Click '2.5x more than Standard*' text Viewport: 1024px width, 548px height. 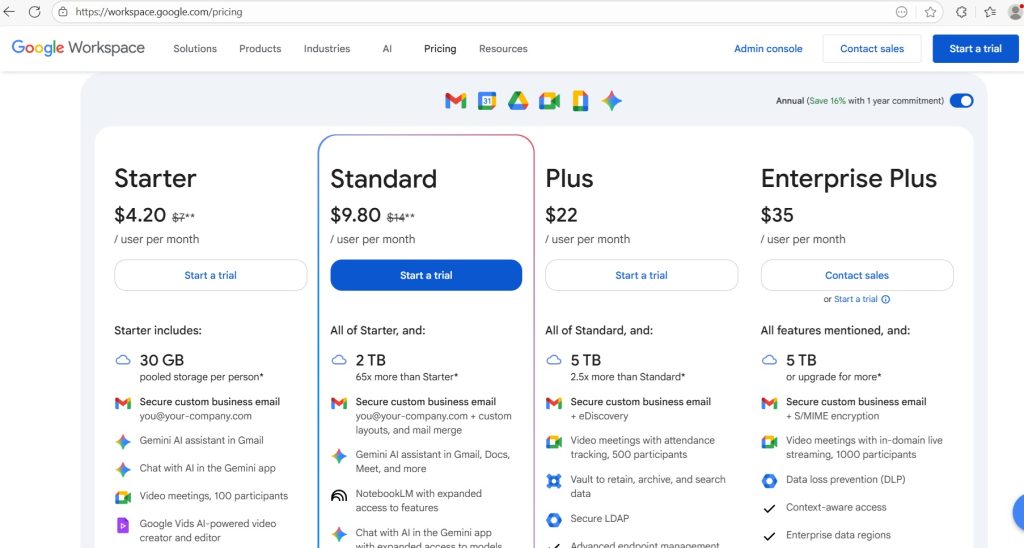click(x=628, y=377)
